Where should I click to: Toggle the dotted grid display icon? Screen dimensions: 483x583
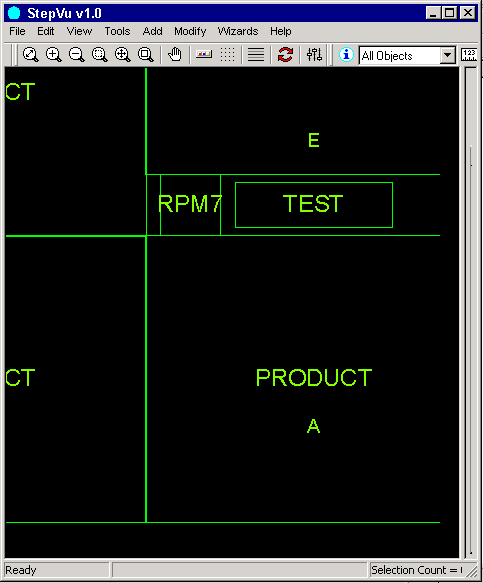tap(227, 55)
